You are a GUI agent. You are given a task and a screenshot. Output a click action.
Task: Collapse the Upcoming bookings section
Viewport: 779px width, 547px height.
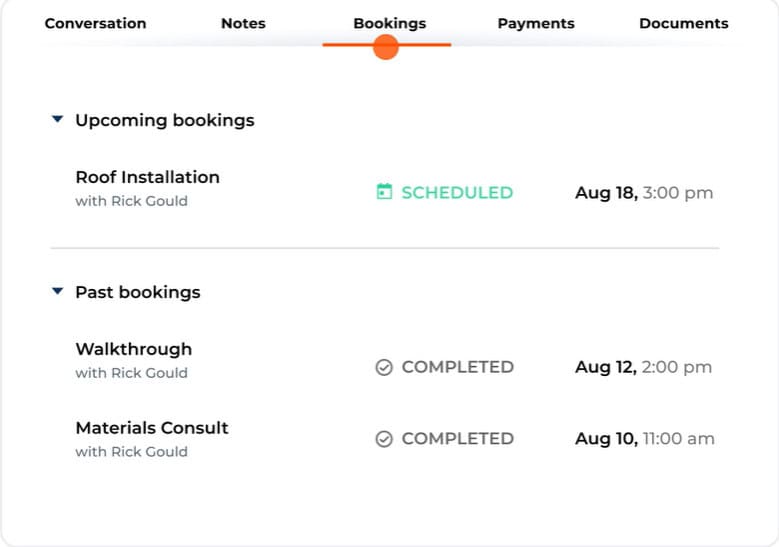coord(58,120)
